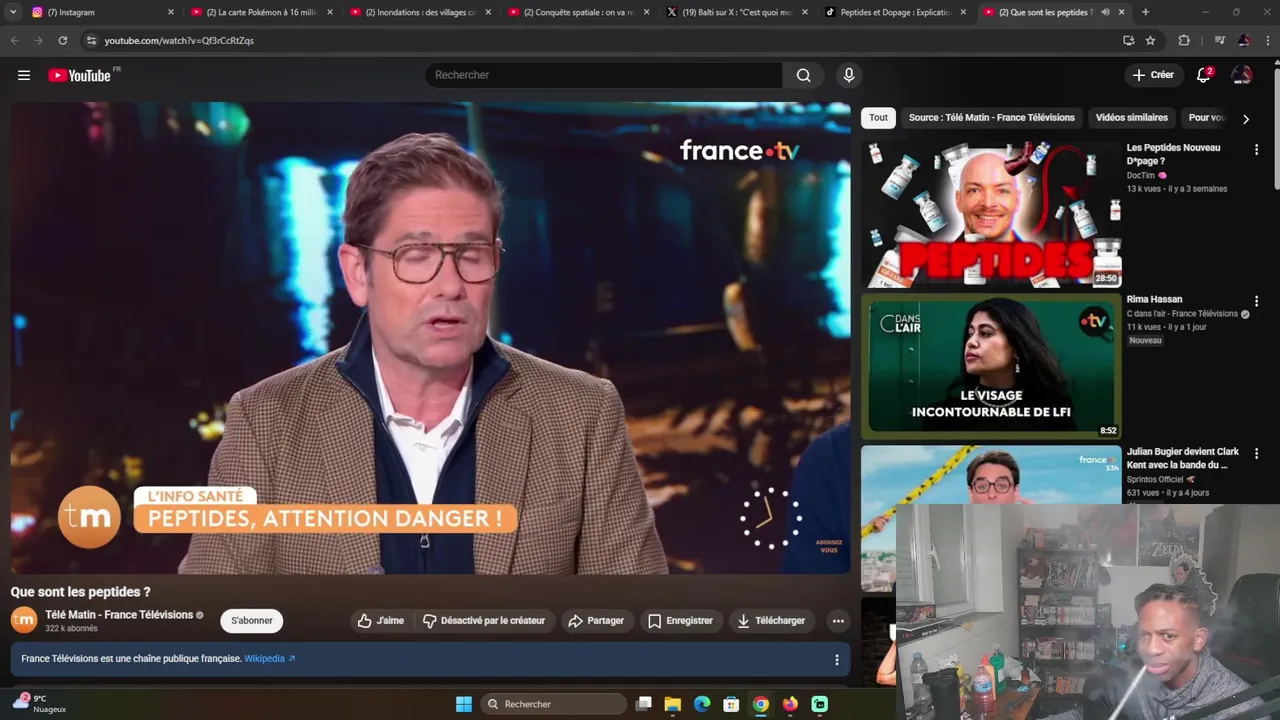Open the PEPTIDES thumbnail by DocTim
Viewport: 1280px width, 720px height.
[991, 215]
